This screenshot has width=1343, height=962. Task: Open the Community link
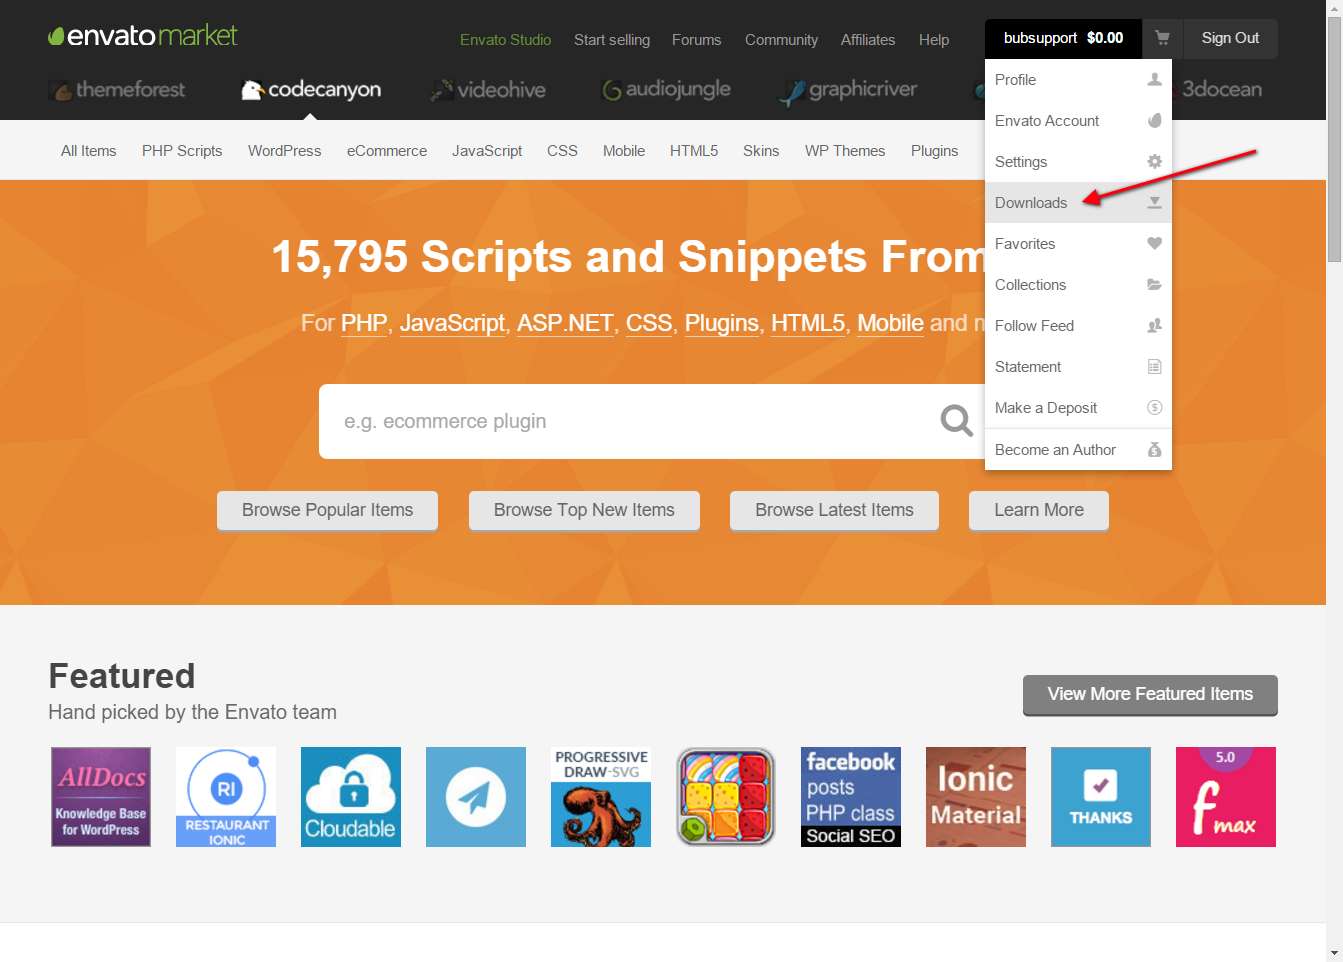[x=781, y=40]
